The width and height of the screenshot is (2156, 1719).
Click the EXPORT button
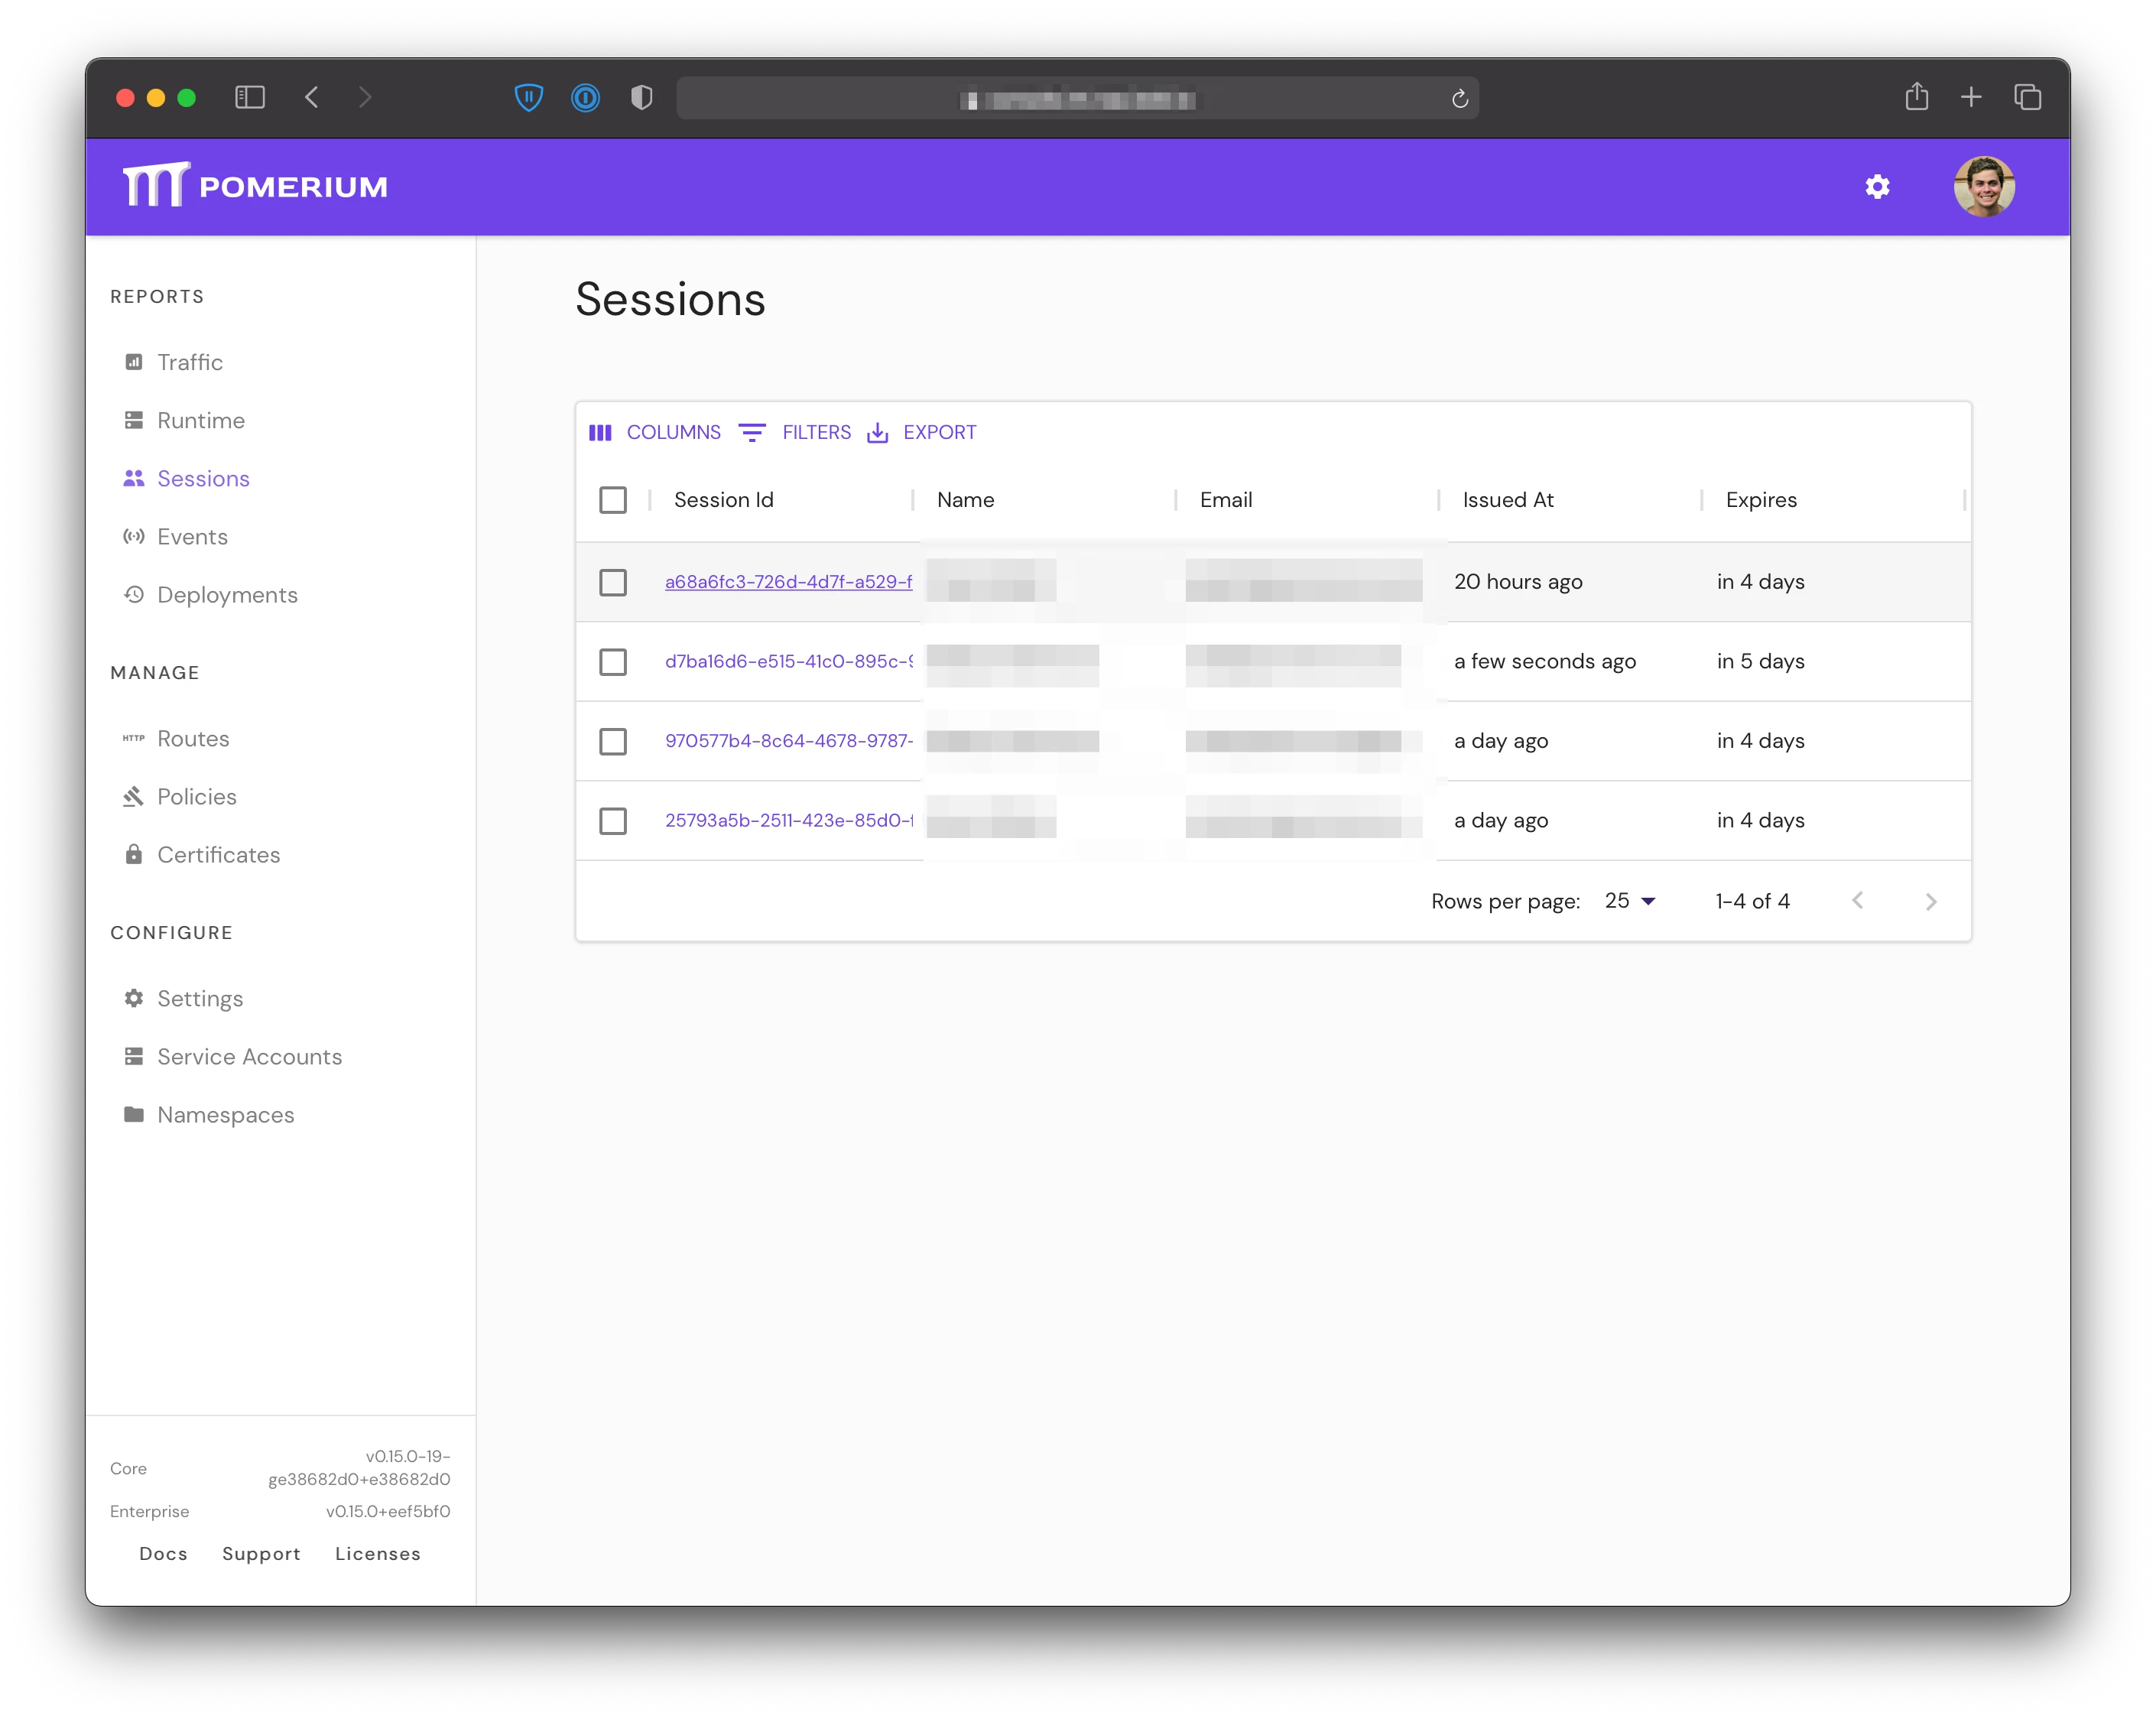click(x=923, y=432)
